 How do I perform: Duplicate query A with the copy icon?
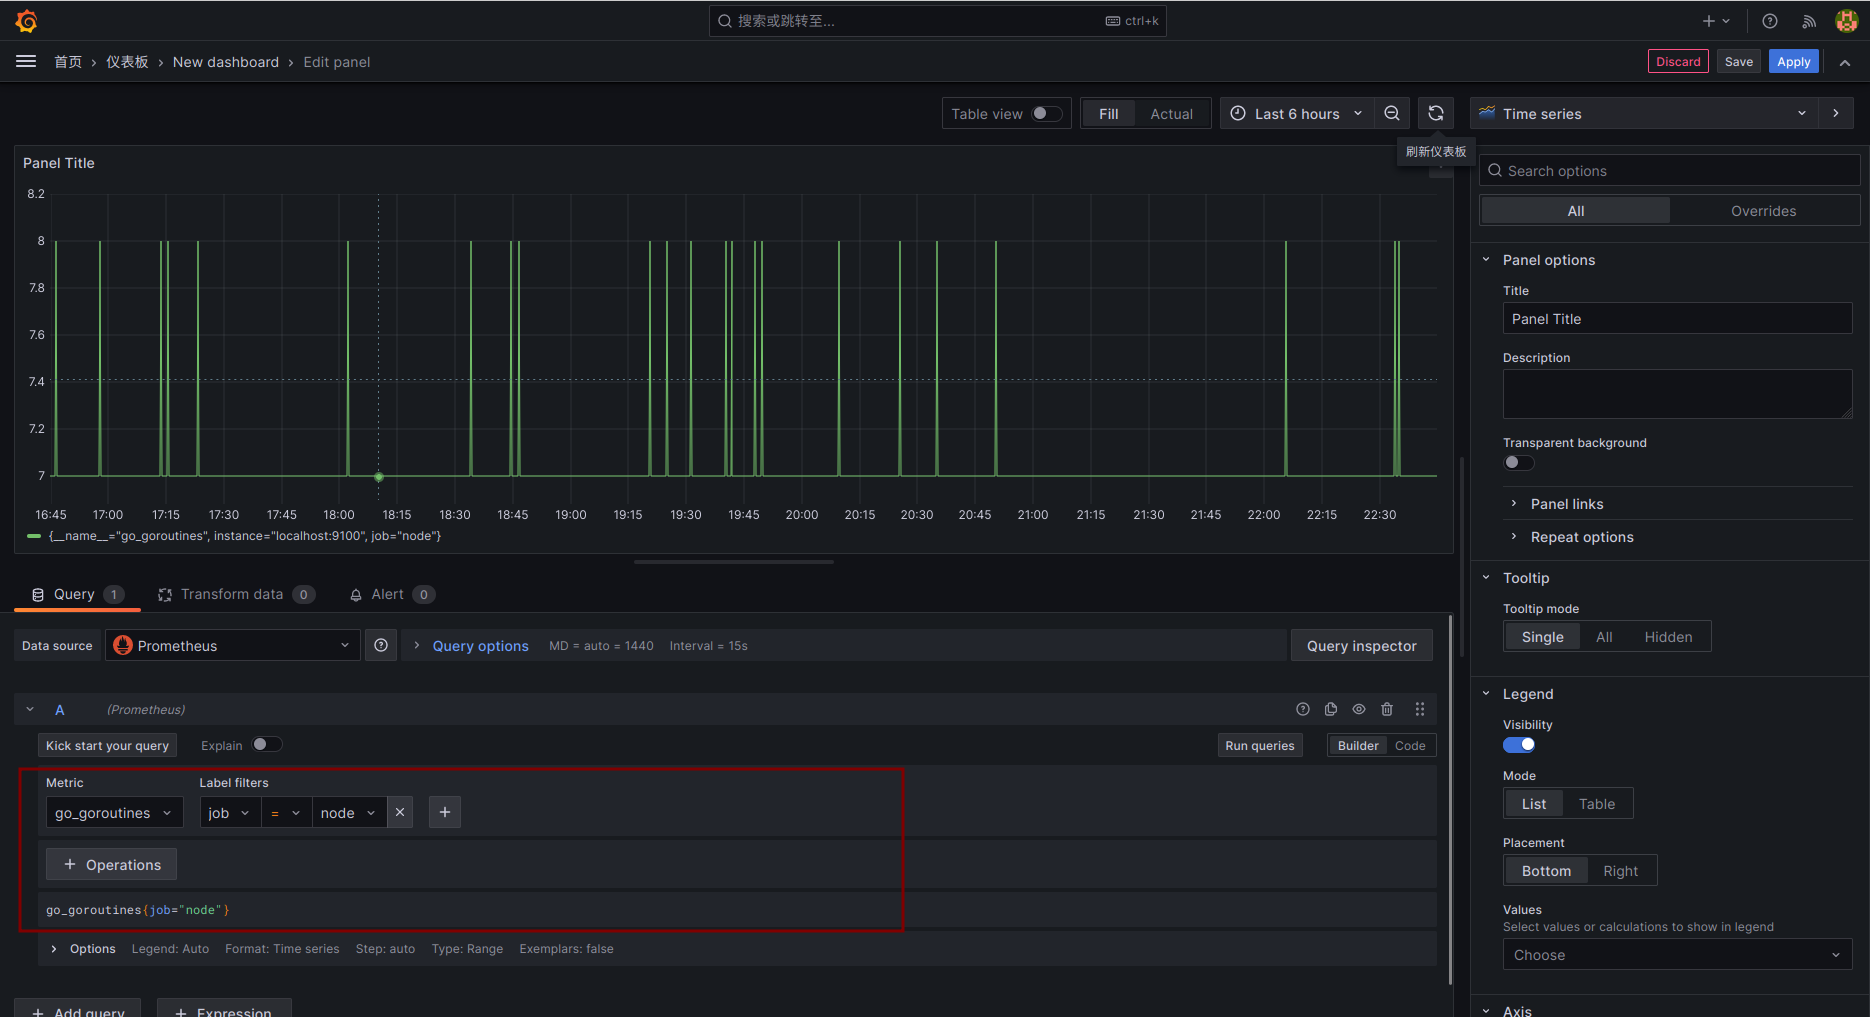click(1331, 710)
